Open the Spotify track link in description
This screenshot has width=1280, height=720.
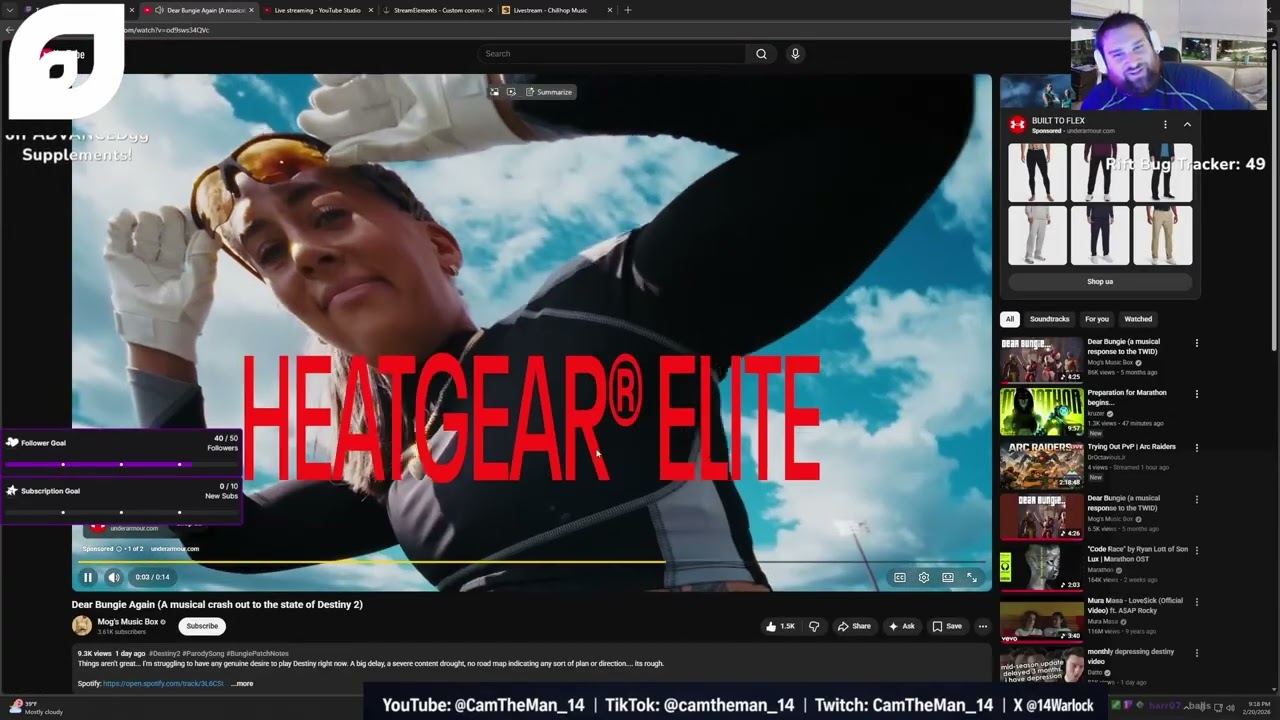[163, 684]
